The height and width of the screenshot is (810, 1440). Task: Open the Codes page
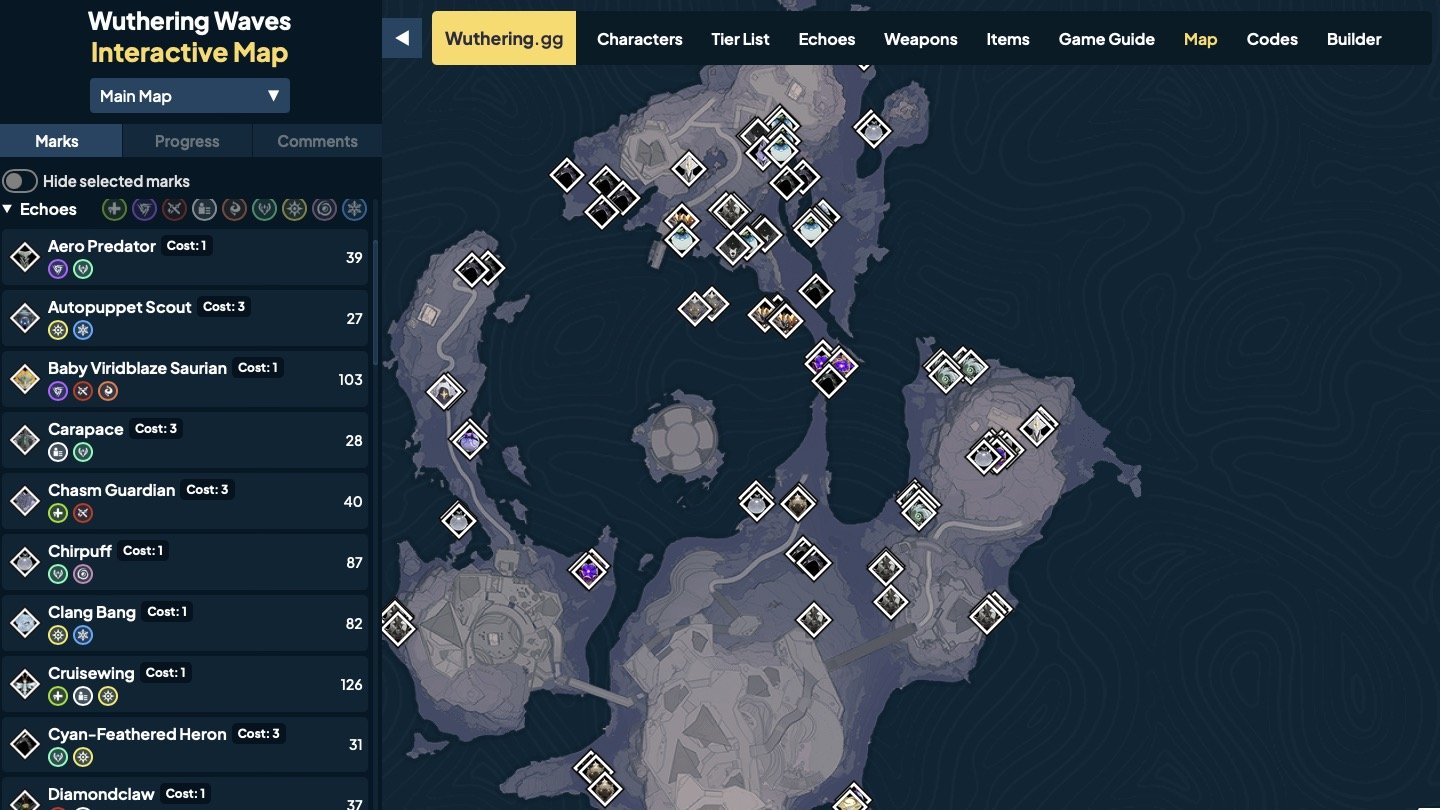tap(1272, 39)
